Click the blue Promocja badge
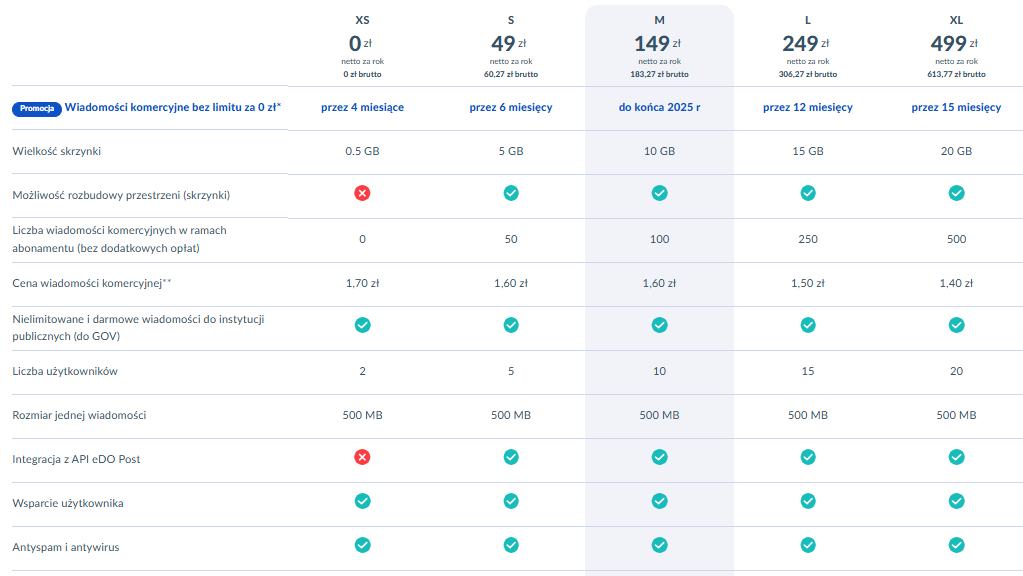The image size is (1023, 576). click(x=37, y=108)
